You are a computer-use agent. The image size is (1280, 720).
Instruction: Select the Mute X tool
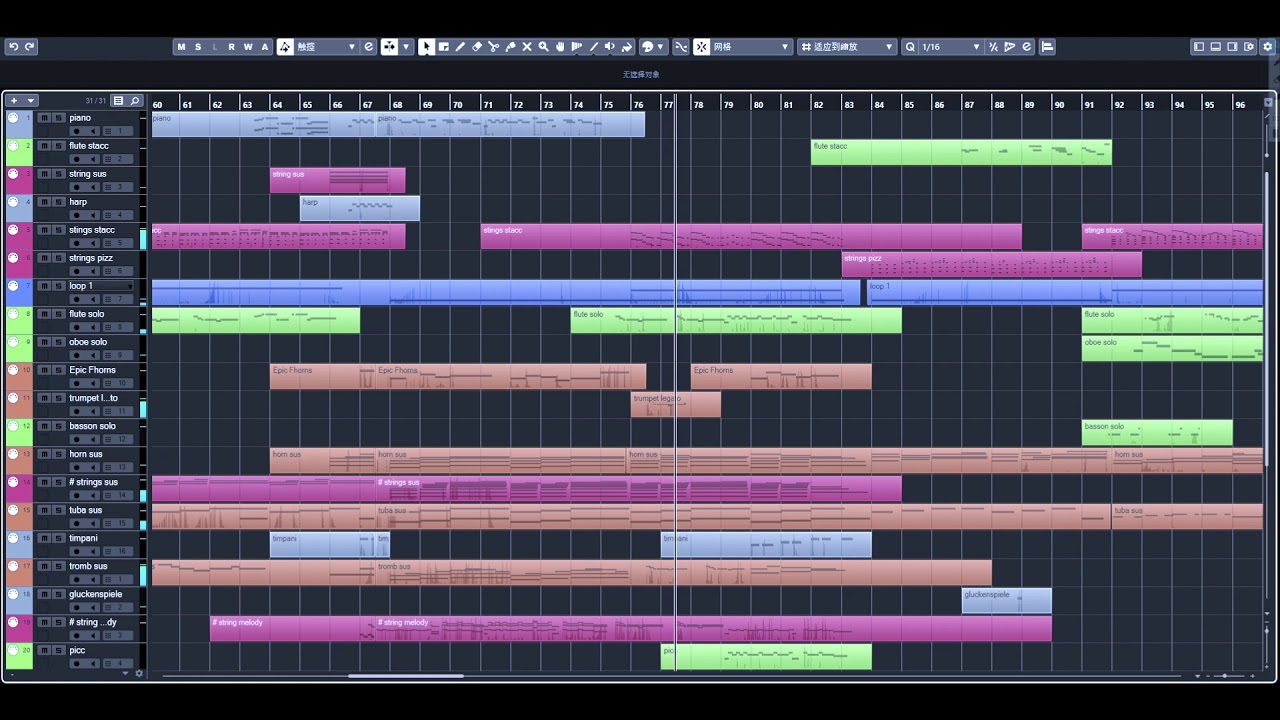[x=527, y=47]
